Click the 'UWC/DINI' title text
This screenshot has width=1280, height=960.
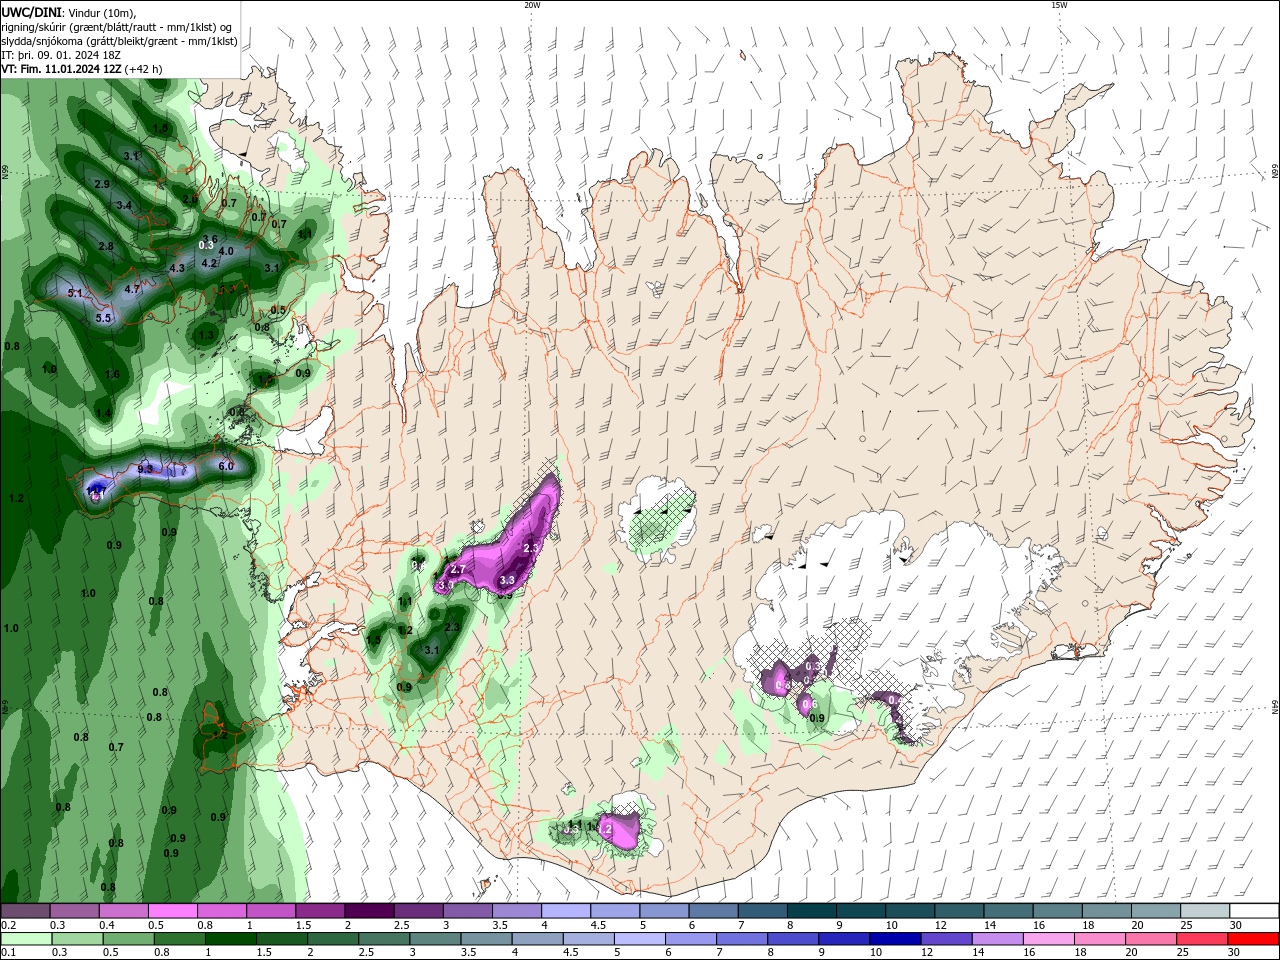[x=31, y=12]
